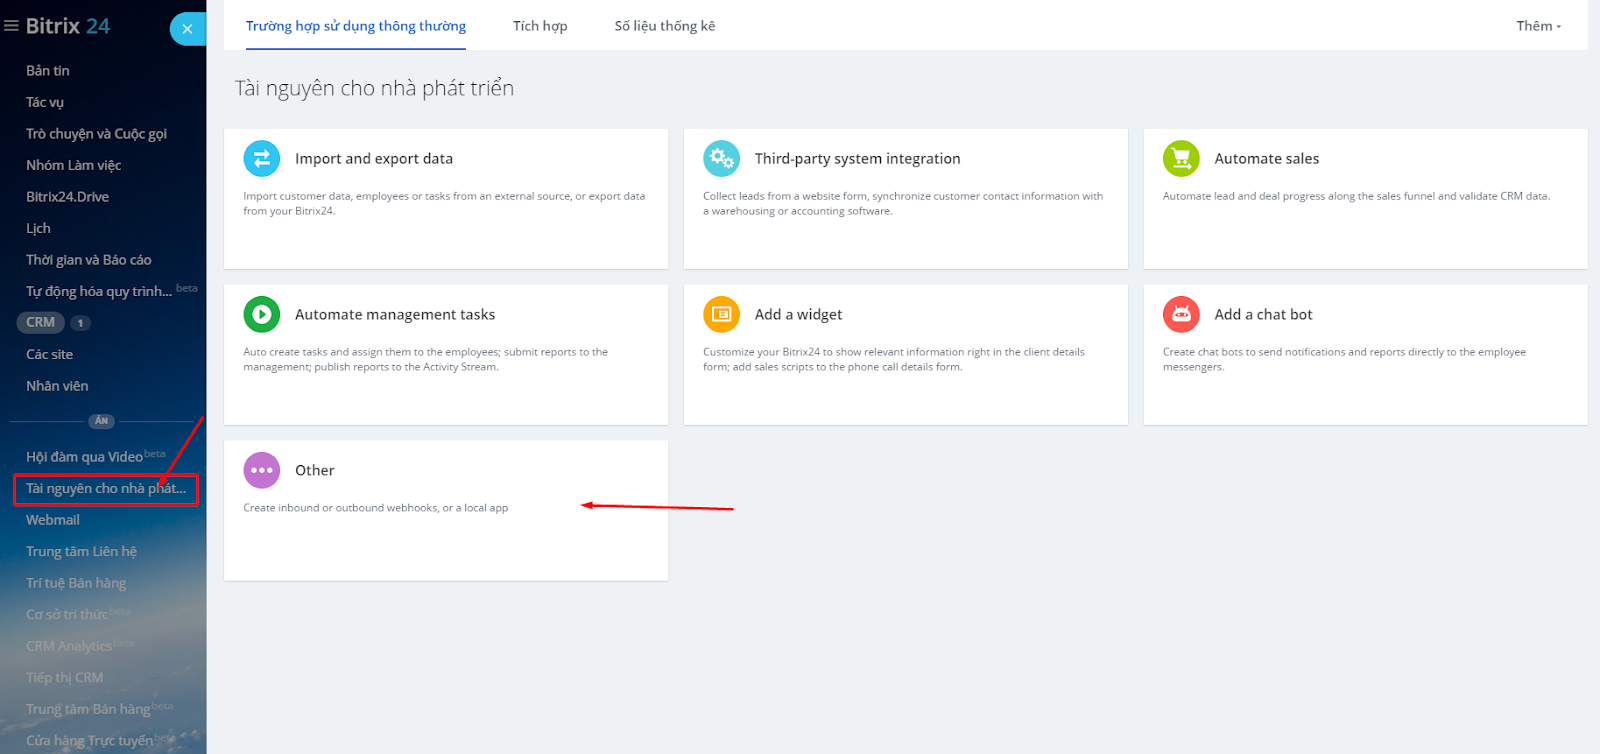
Task: Open Webmail in the sidebar
Action: [x=53, y=520]
